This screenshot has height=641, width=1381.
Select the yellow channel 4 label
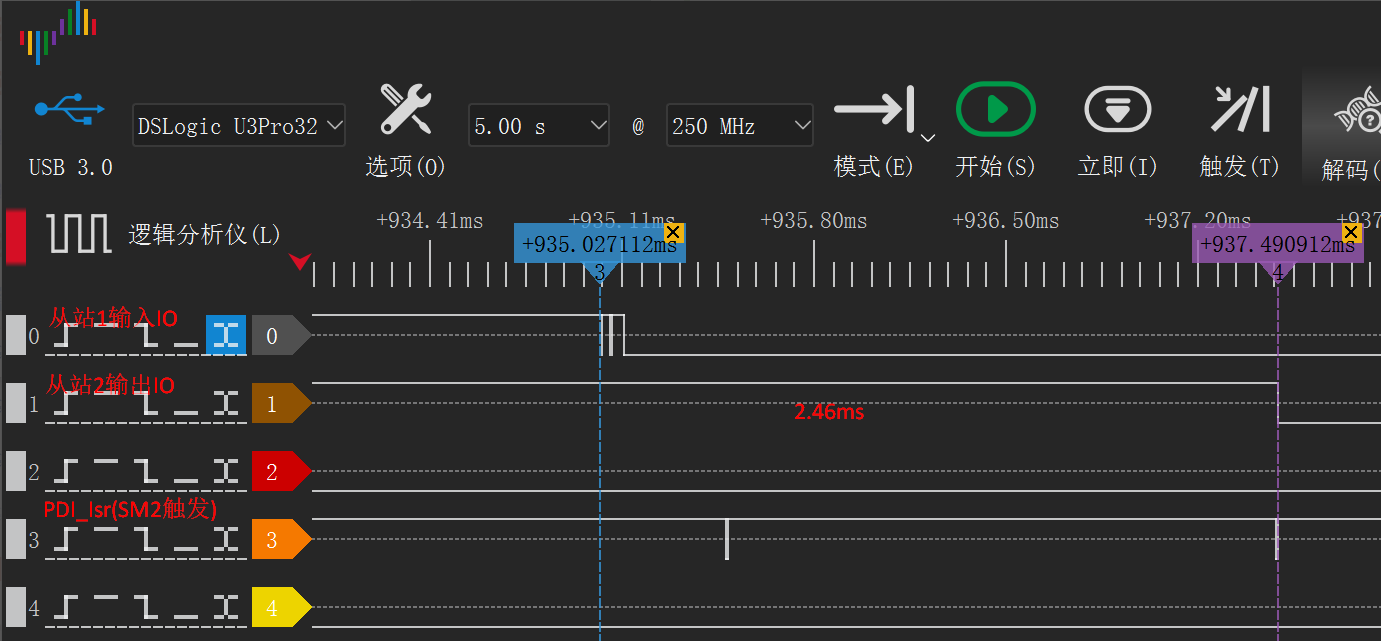pyautogui.click(x=278, y=608)
